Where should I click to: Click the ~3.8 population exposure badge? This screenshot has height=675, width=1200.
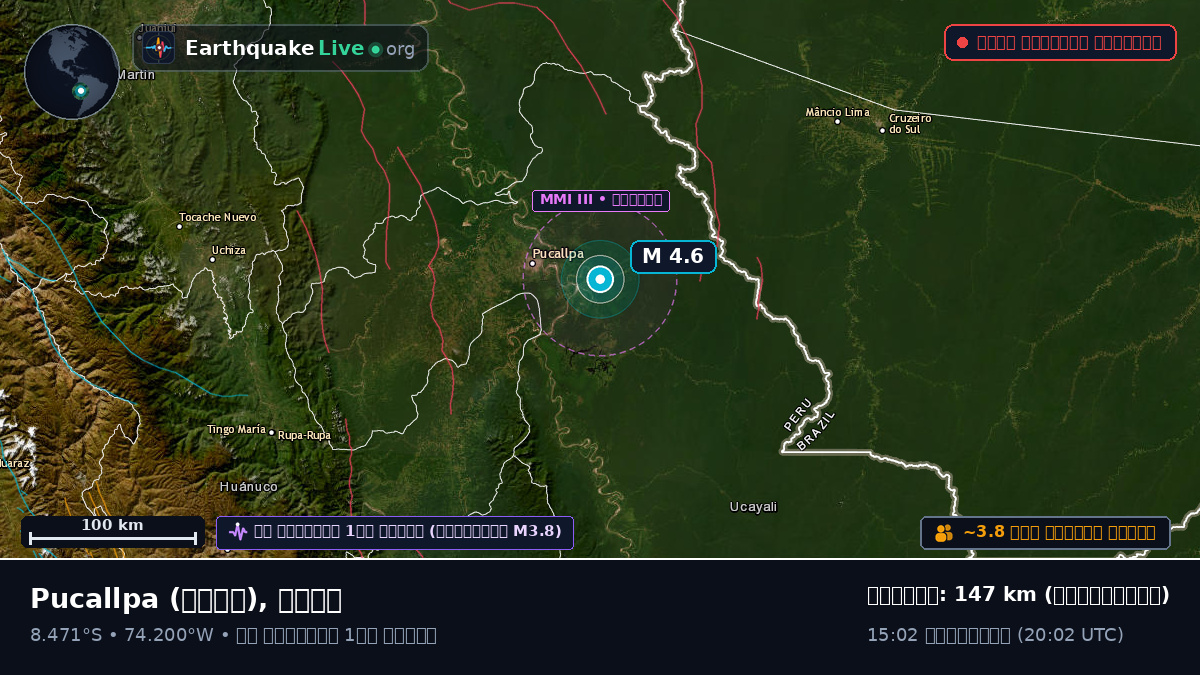click(1045, 533)
